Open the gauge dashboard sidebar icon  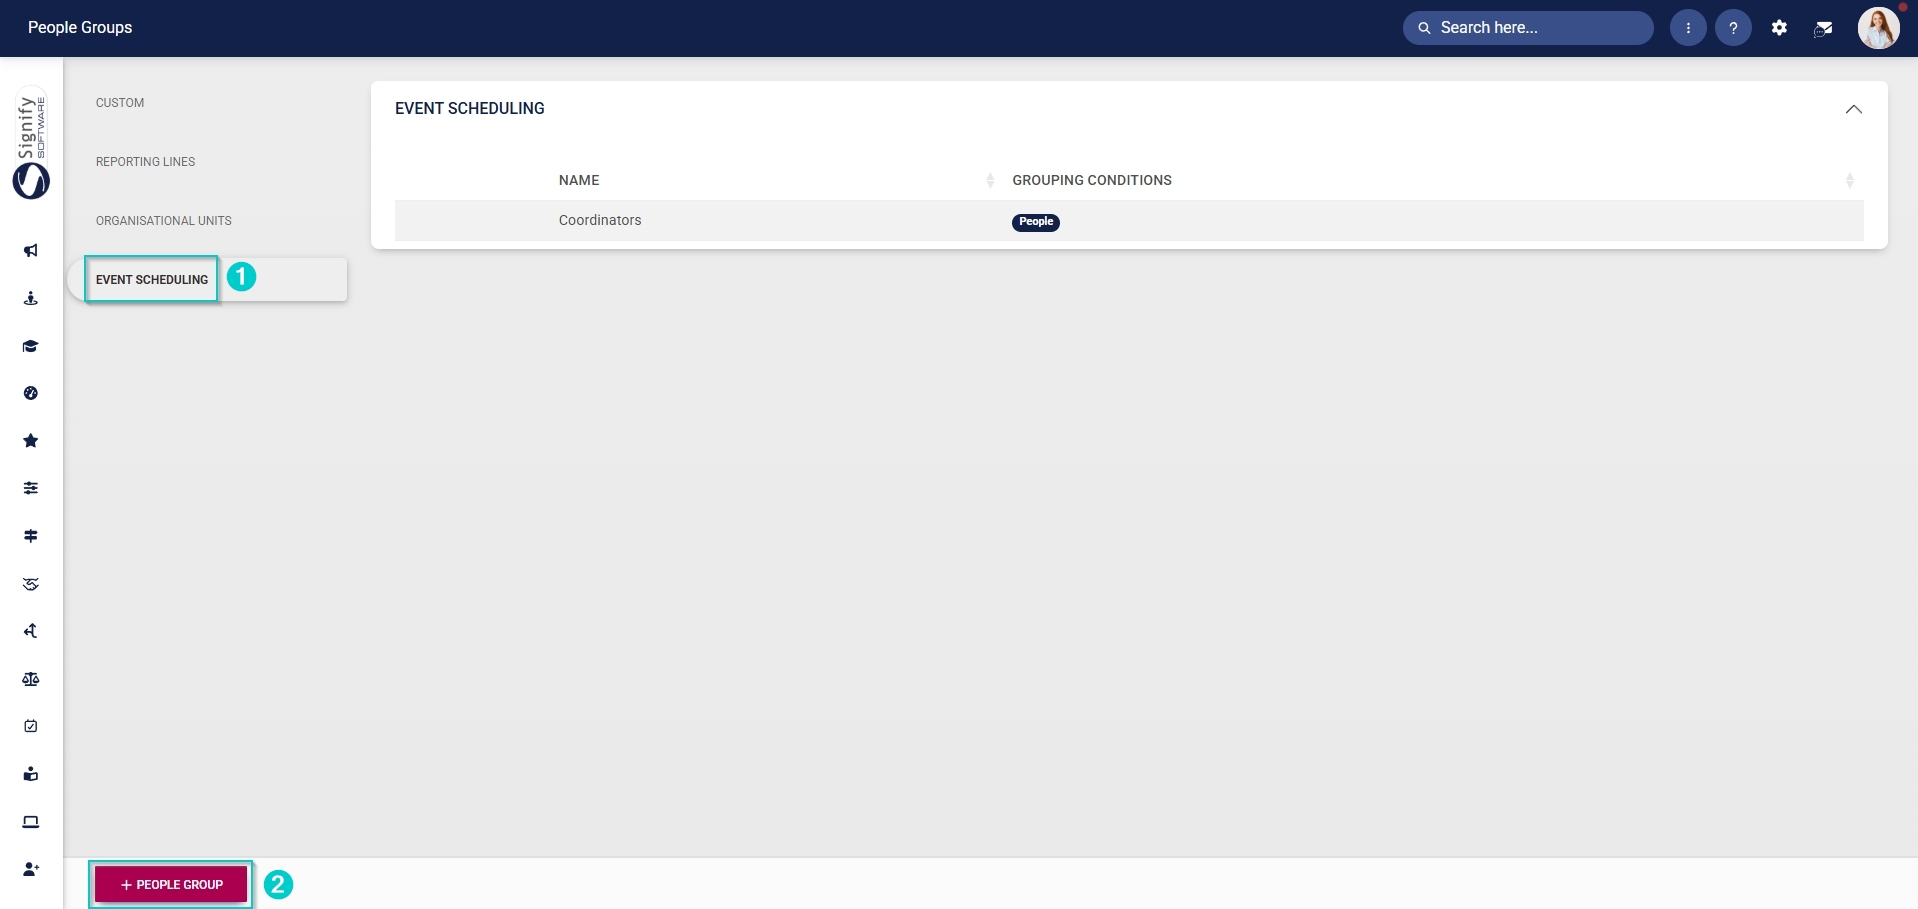(x=31, y=393)
